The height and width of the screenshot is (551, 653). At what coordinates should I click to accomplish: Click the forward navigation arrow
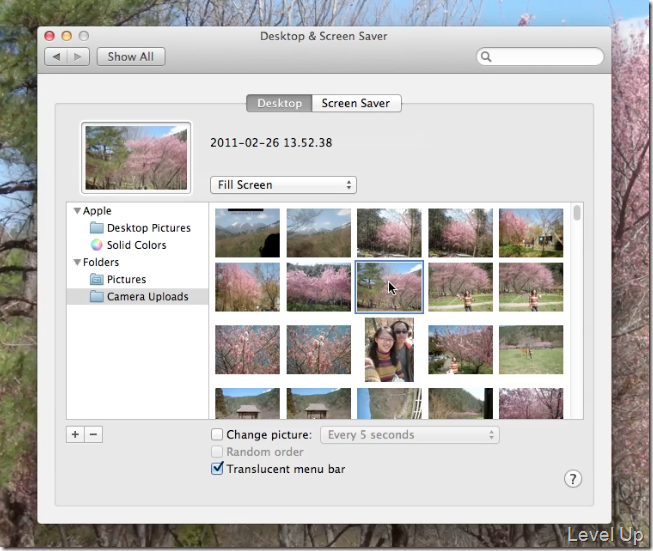(x=78, y=57)
